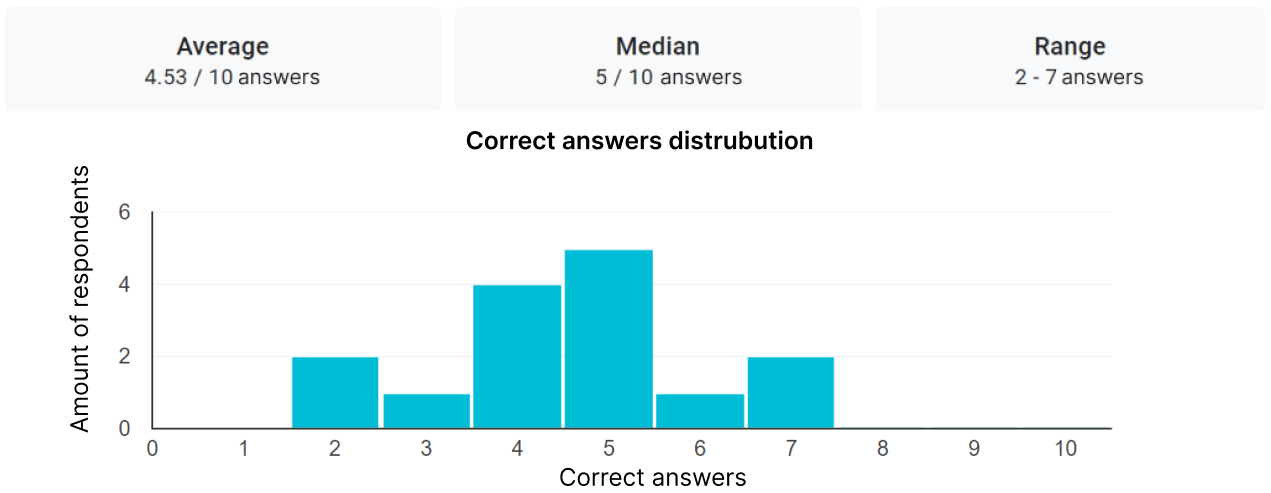Viewport: 1271px width, 493px height.
Task: Click the Median summary card
Action: click(658, 59)
